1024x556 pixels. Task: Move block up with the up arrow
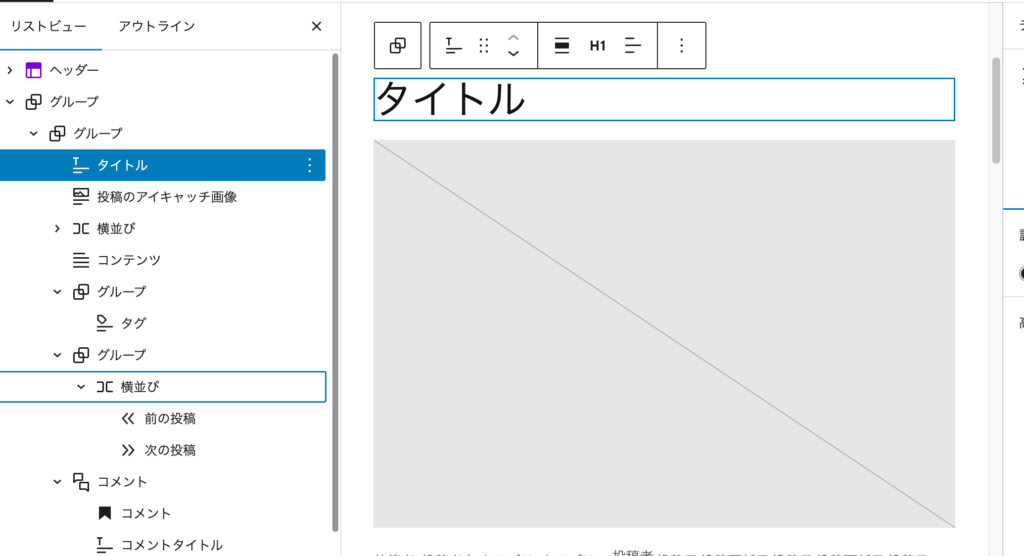(513, 37)
